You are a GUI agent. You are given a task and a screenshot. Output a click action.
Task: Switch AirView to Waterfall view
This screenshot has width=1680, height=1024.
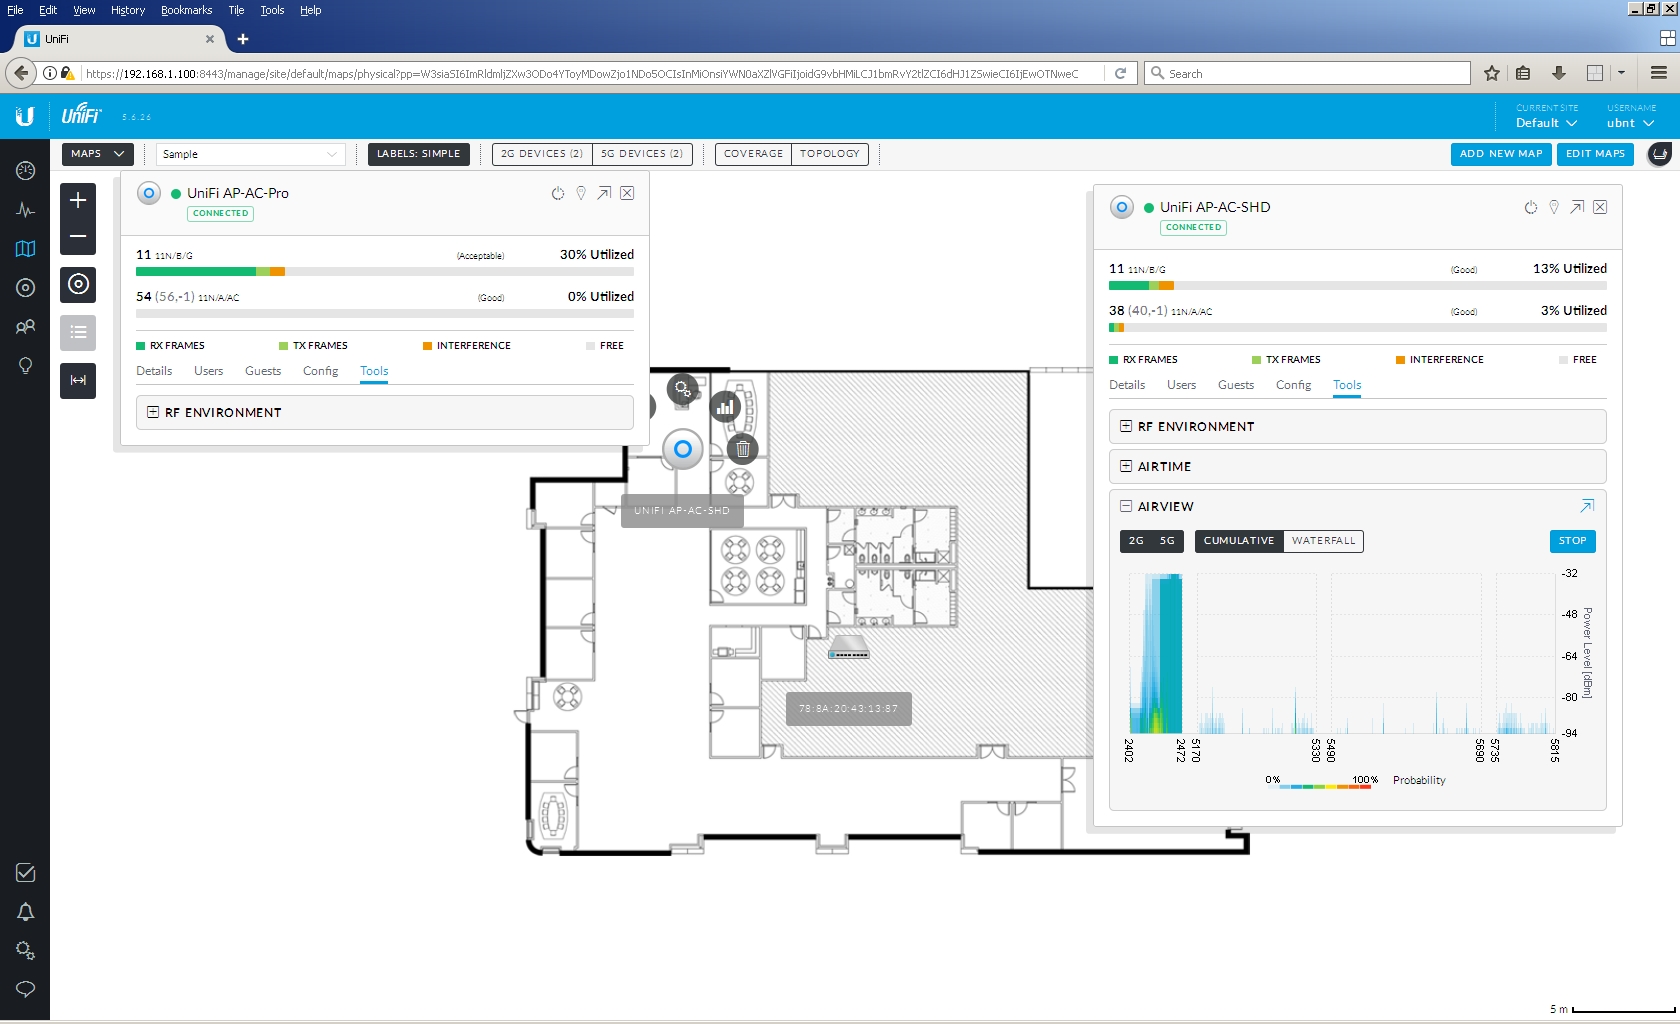point(1323,541)
